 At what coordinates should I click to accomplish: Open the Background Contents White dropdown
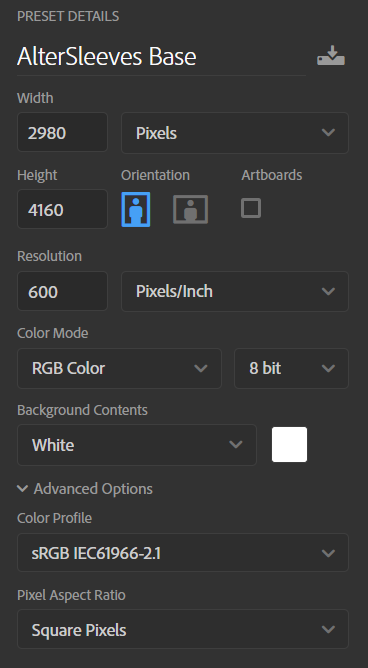pyautogui.click(x=137, y=445)
